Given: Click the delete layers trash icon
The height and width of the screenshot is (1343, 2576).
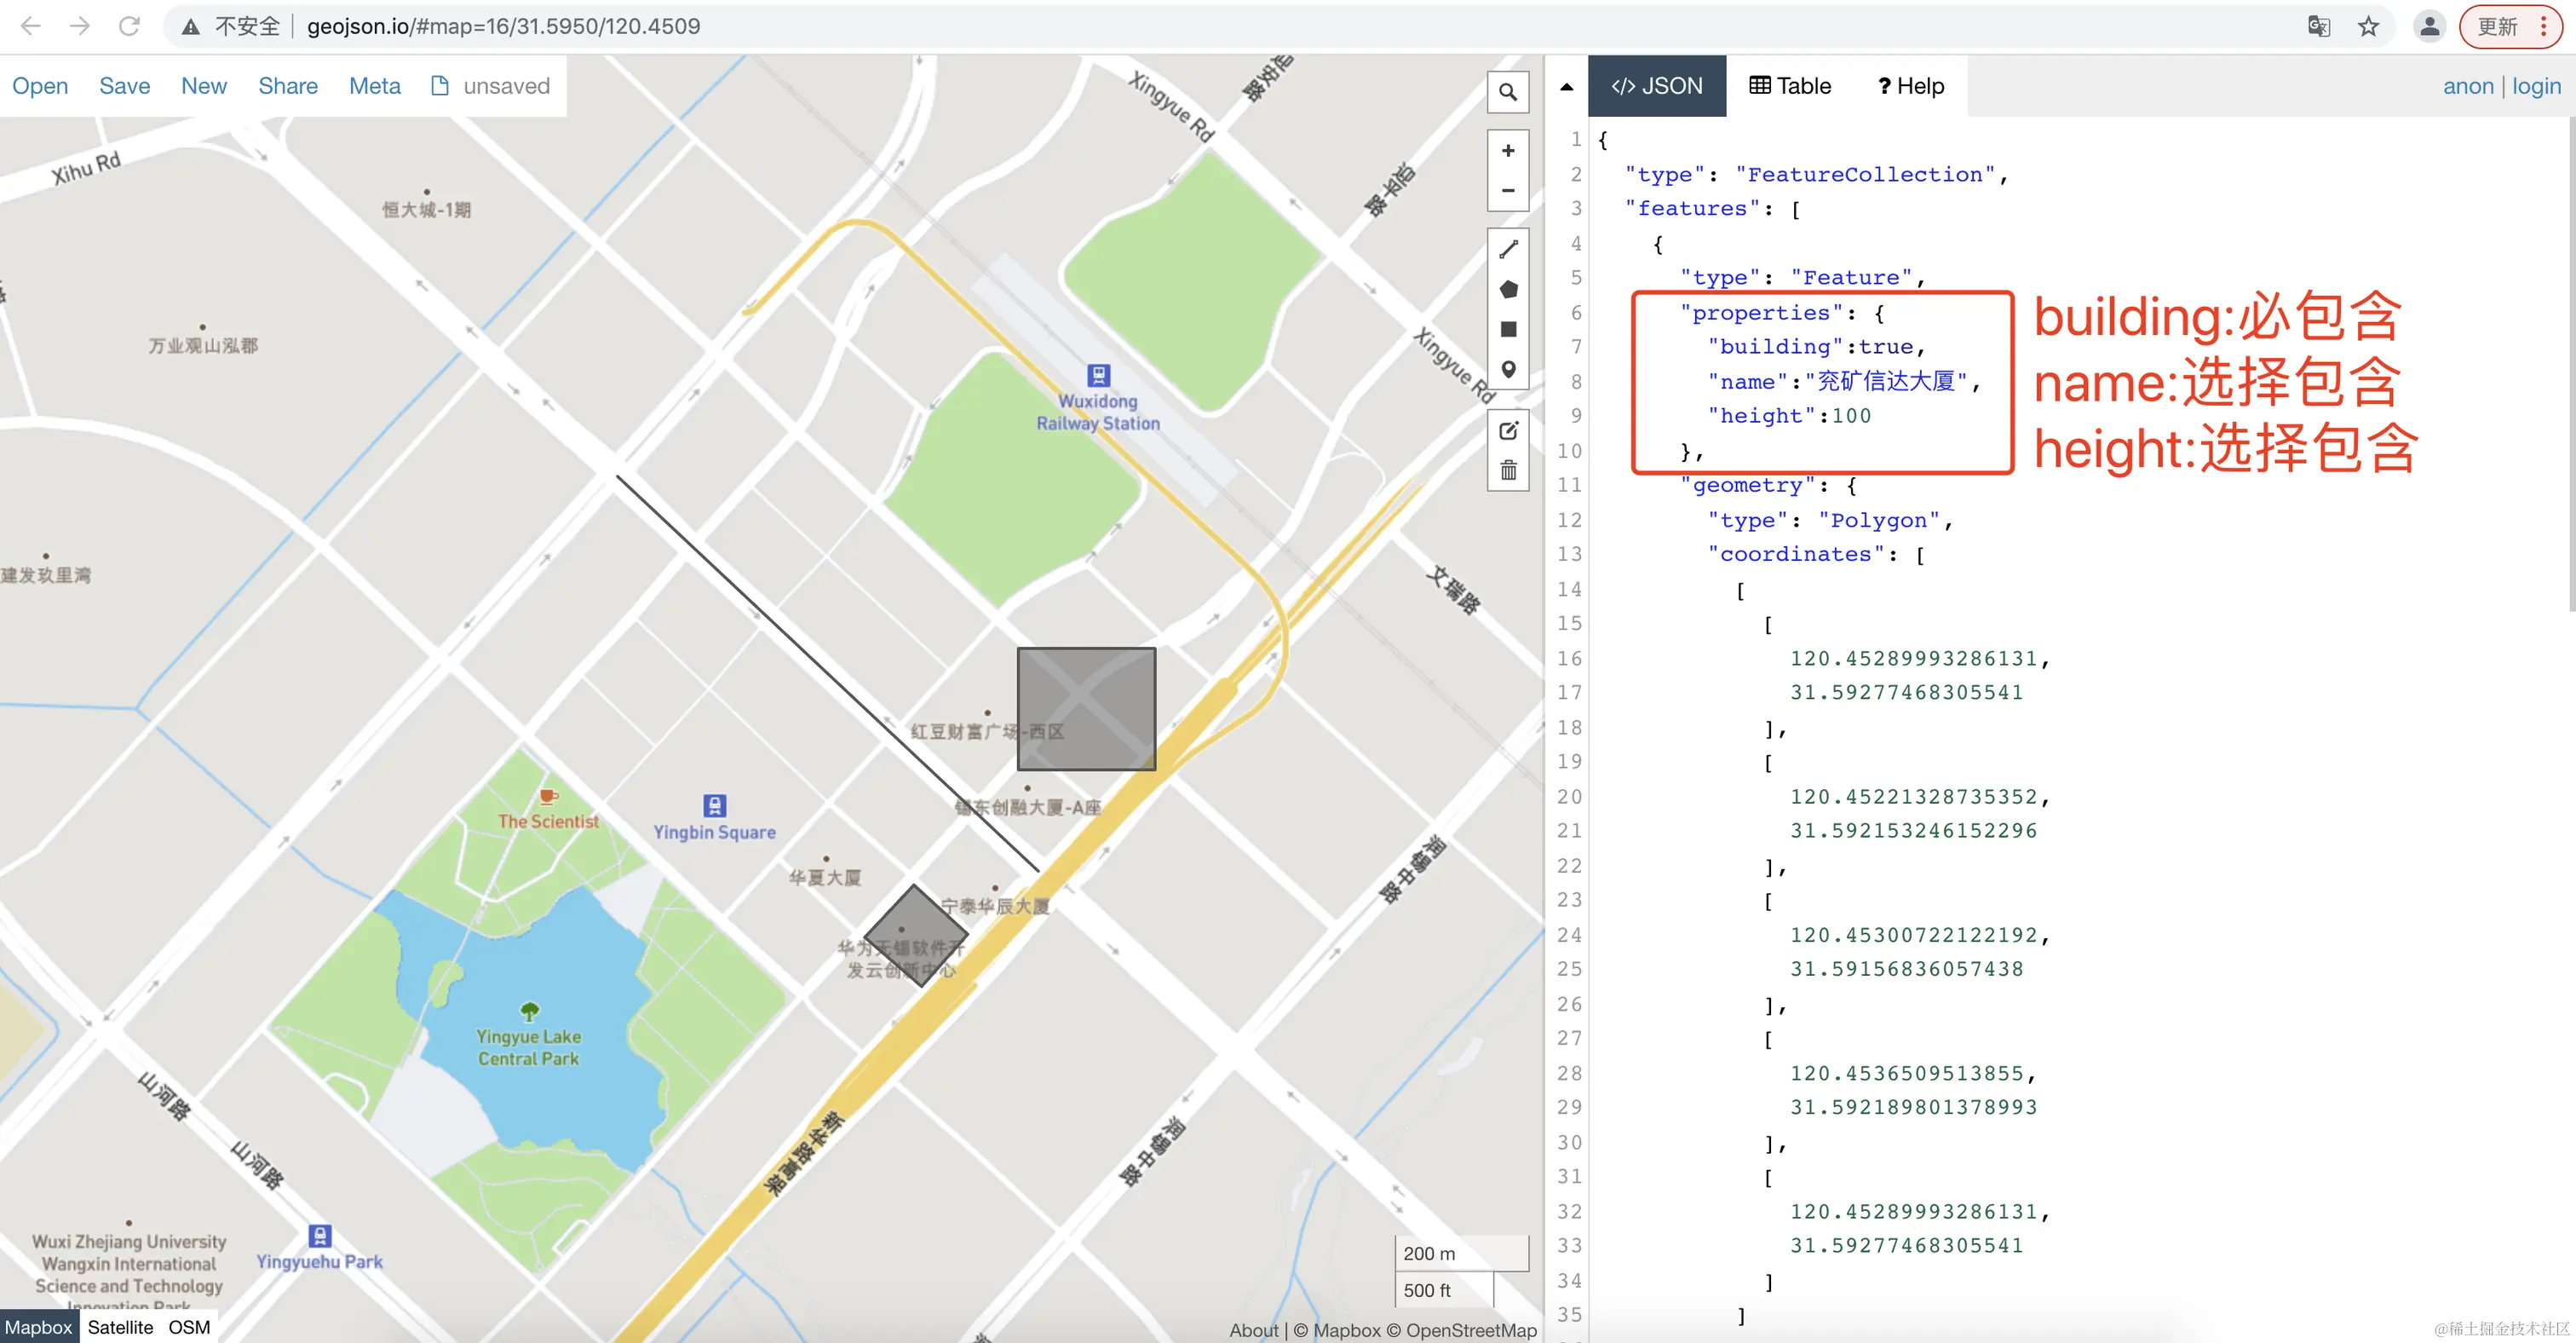Looking at the screenshot, I should 1507,470.
